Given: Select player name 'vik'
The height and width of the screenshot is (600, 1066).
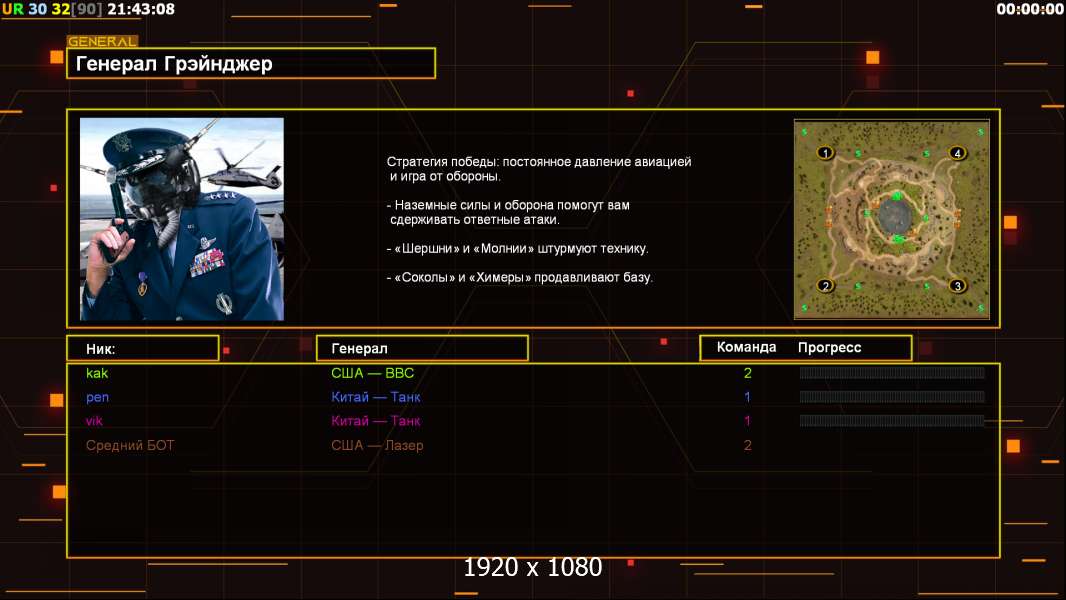Looking at the screenshot, I should tap(94, 421).
